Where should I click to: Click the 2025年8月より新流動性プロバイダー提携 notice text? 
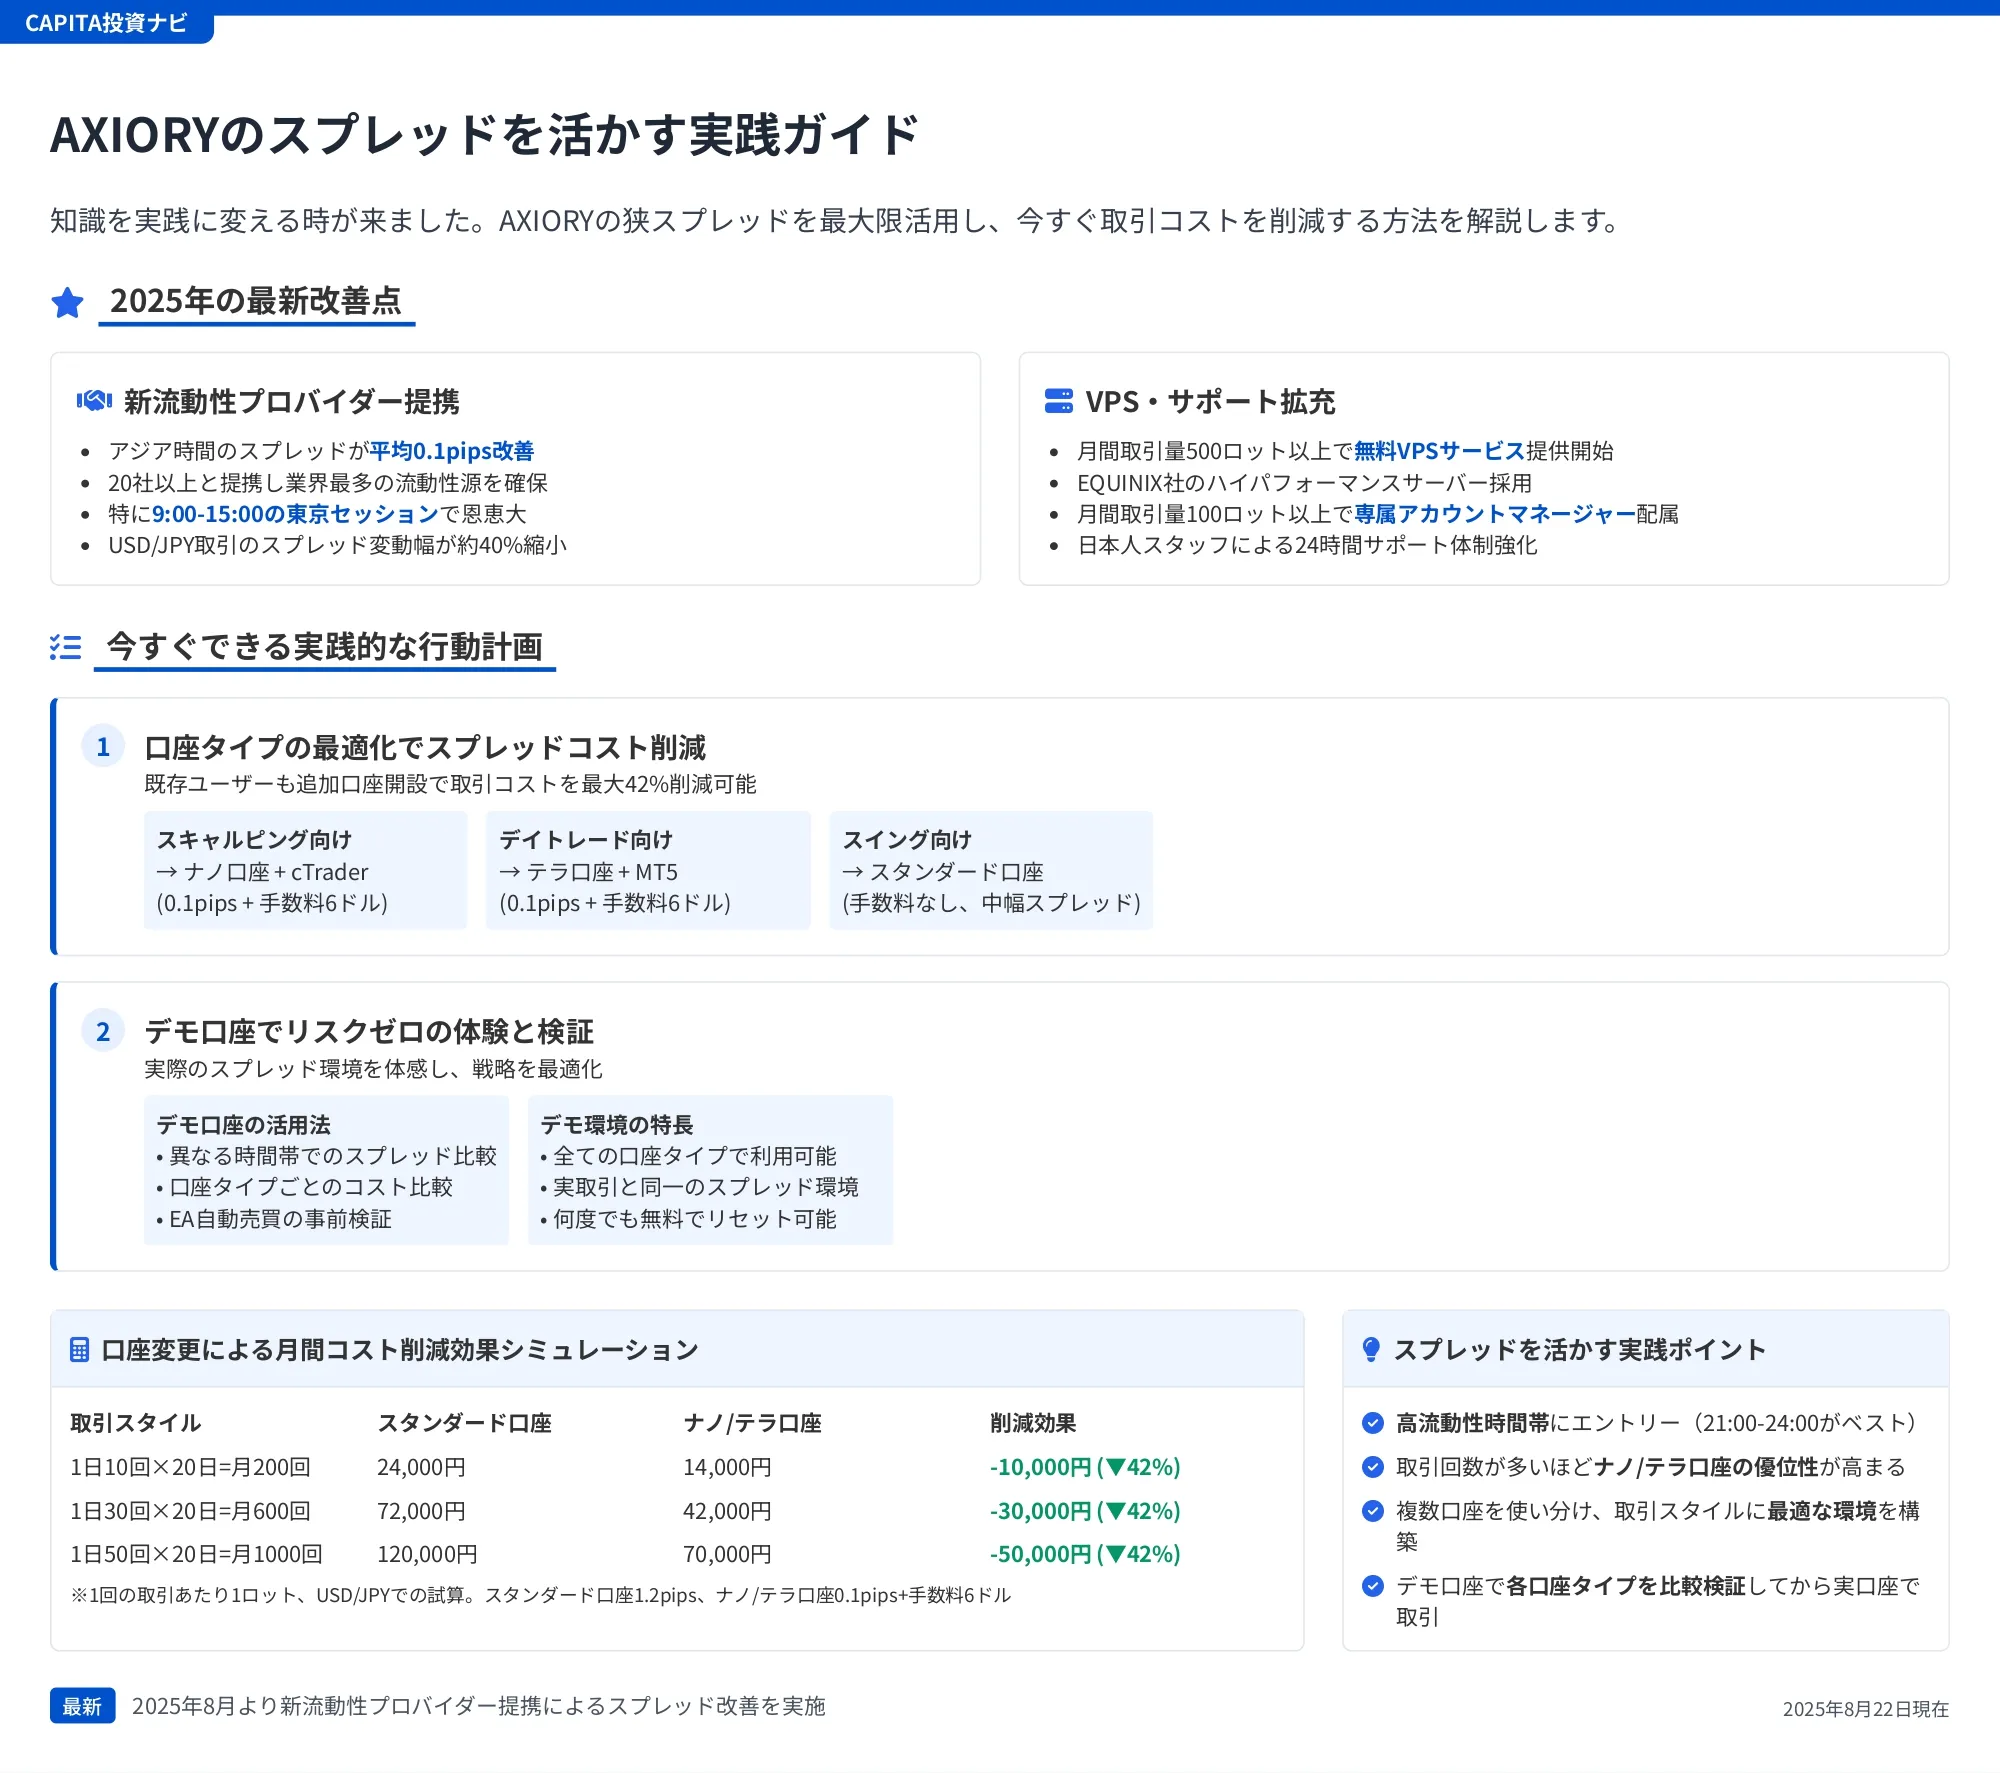pos(479,1706)
